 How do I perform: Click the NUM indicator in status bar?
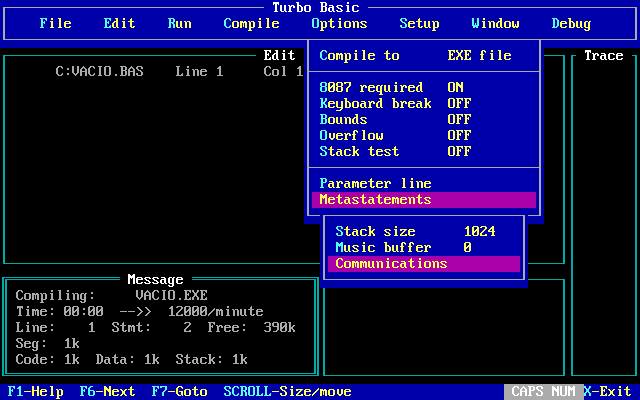click(564, 391)
